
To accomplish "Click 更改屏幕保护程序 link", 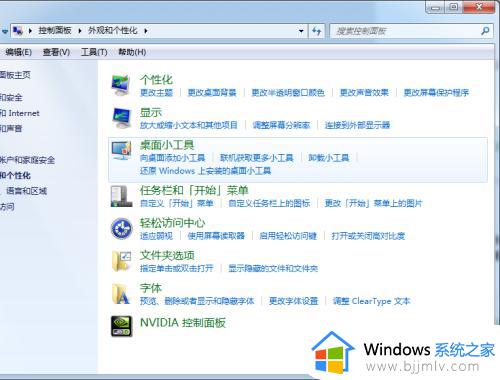I will pyautogui.click(x=436, y=92).
